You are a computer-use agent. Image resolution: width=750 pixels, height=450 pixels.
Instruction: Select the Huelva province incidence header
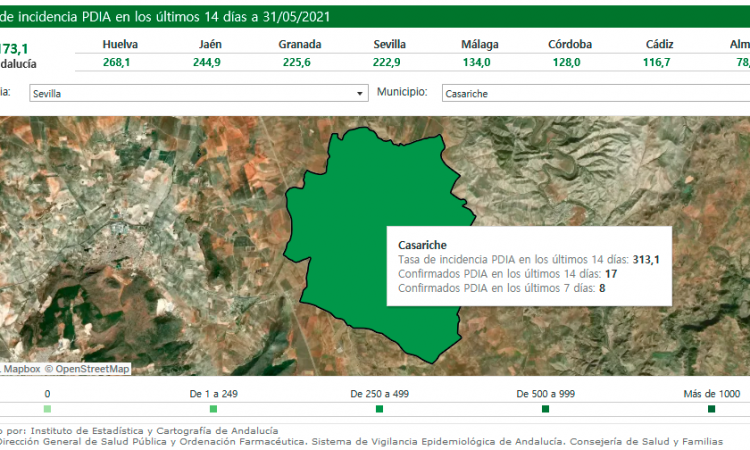120,45
